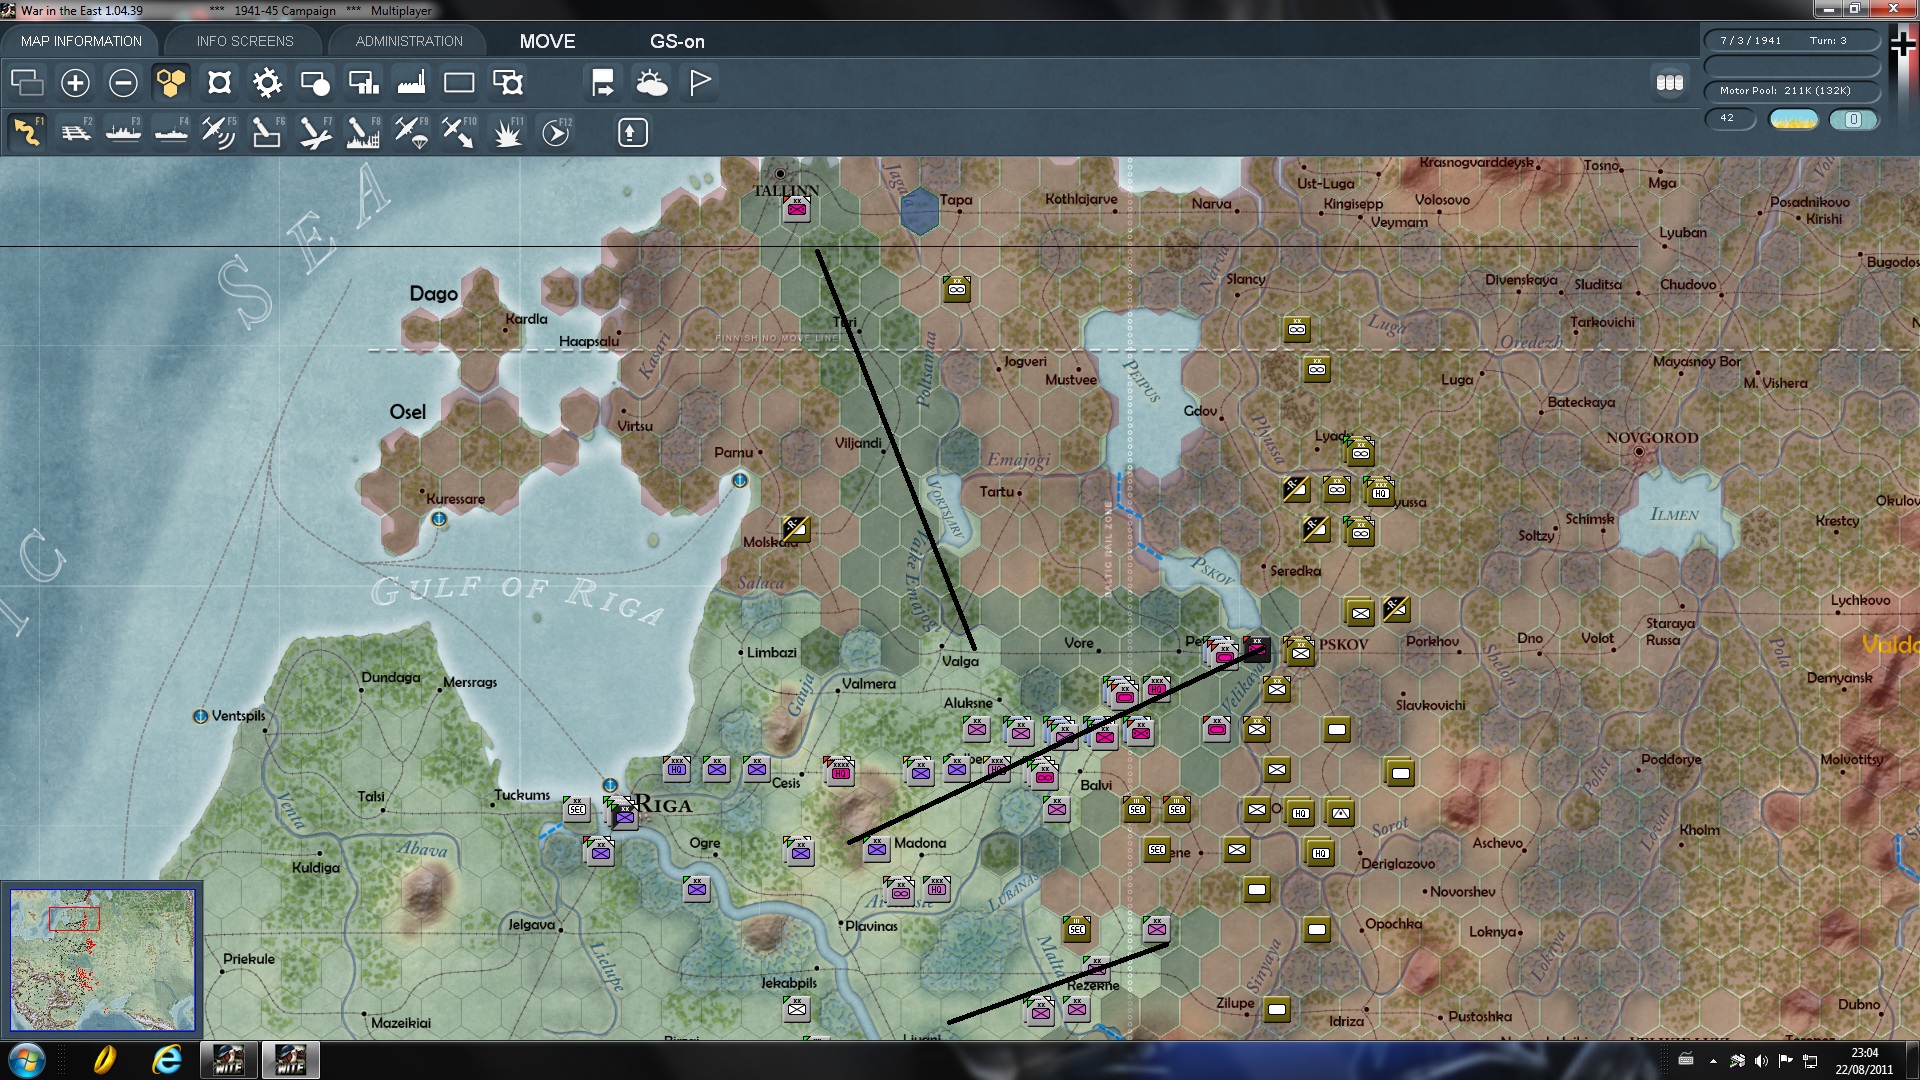
Task: Toggle the window-with-gear overlay icon
Action: click(x=508, y=82)
